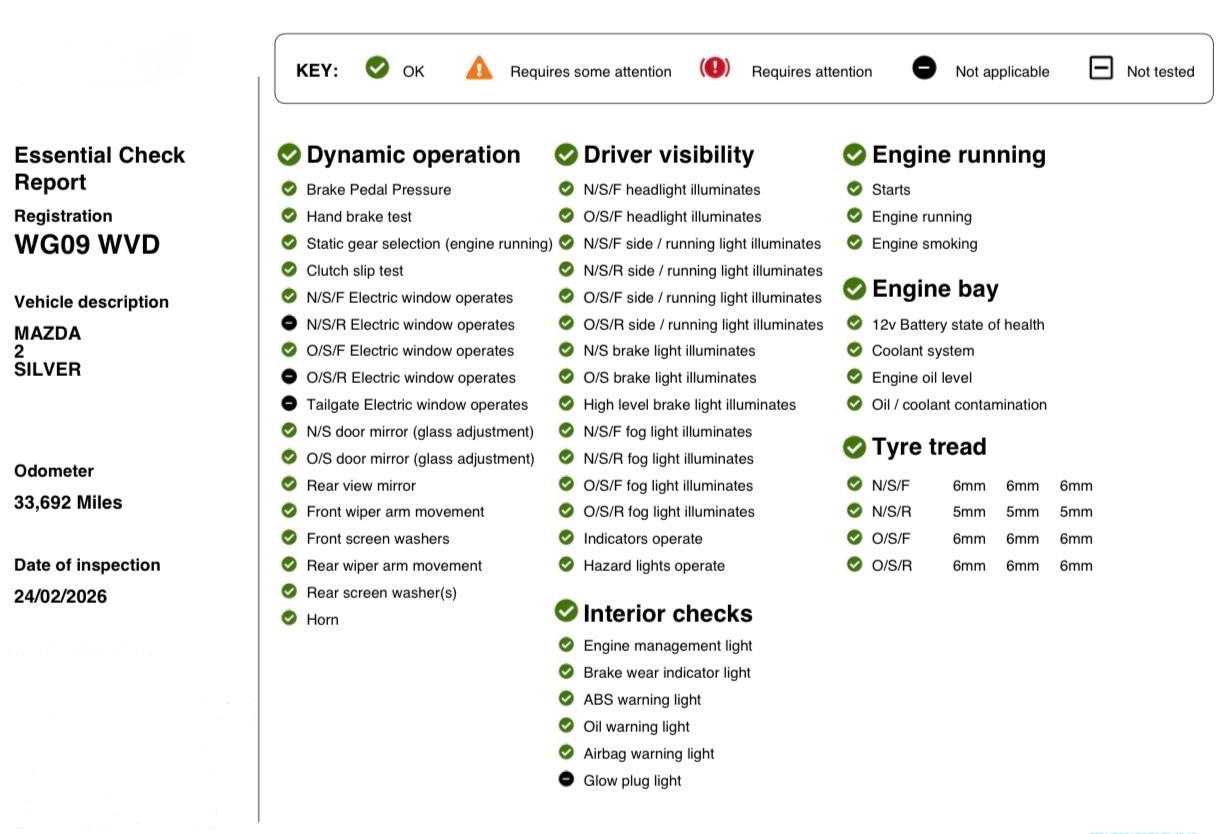Click the black icon beside Glow plug light

(x=566, y=780)
